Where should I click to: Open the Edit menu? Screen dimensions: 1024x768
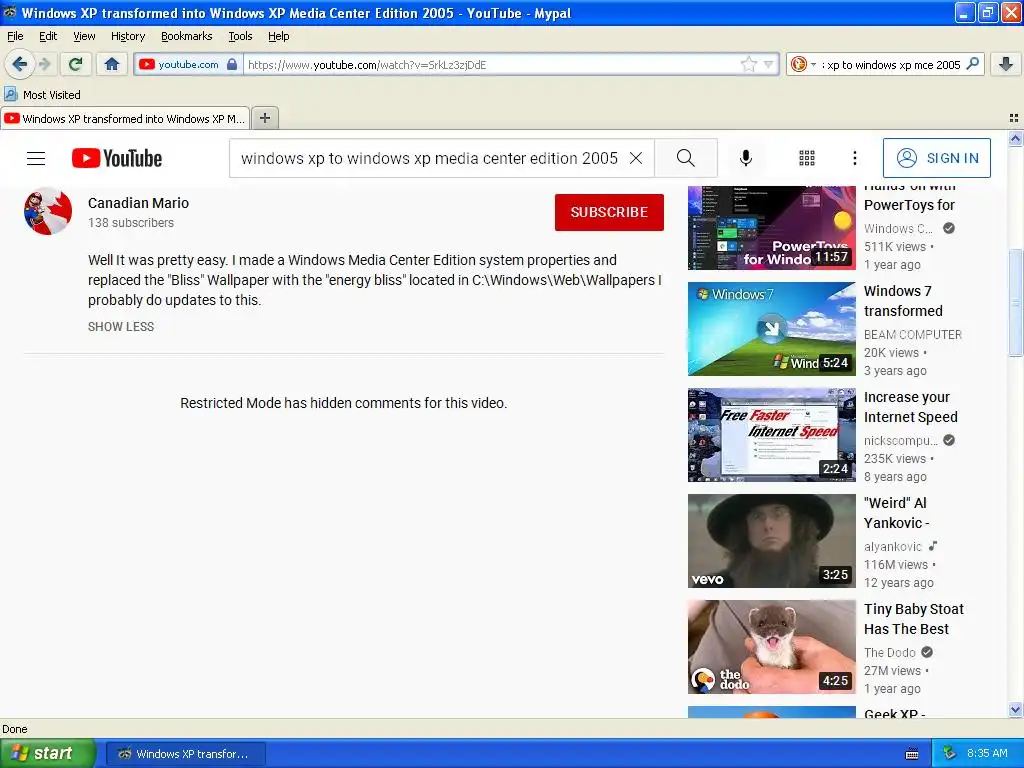click(48, 36)
